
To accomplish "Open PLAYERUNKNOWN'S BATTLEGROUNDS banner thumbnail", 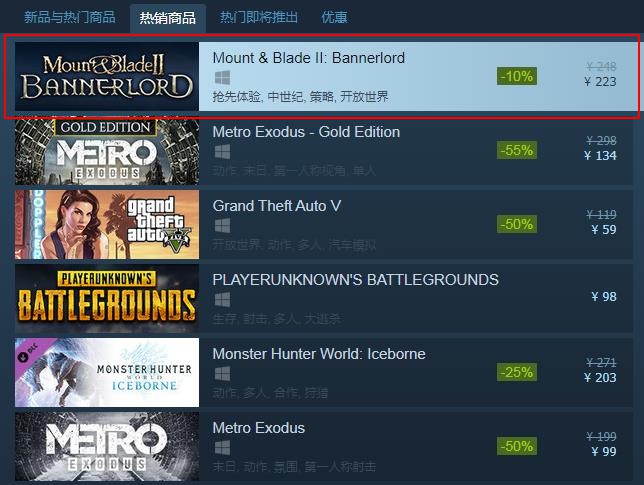I will [x=107, y=298].
